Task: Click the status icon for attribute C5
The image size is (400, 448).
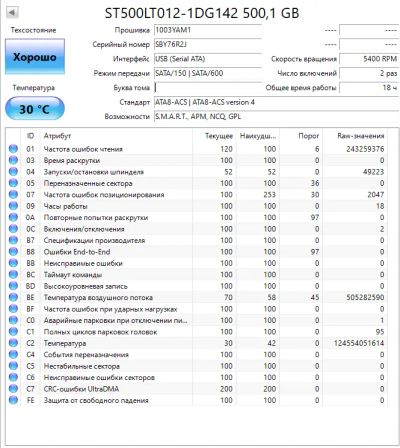Action: (x=13, y=366)
